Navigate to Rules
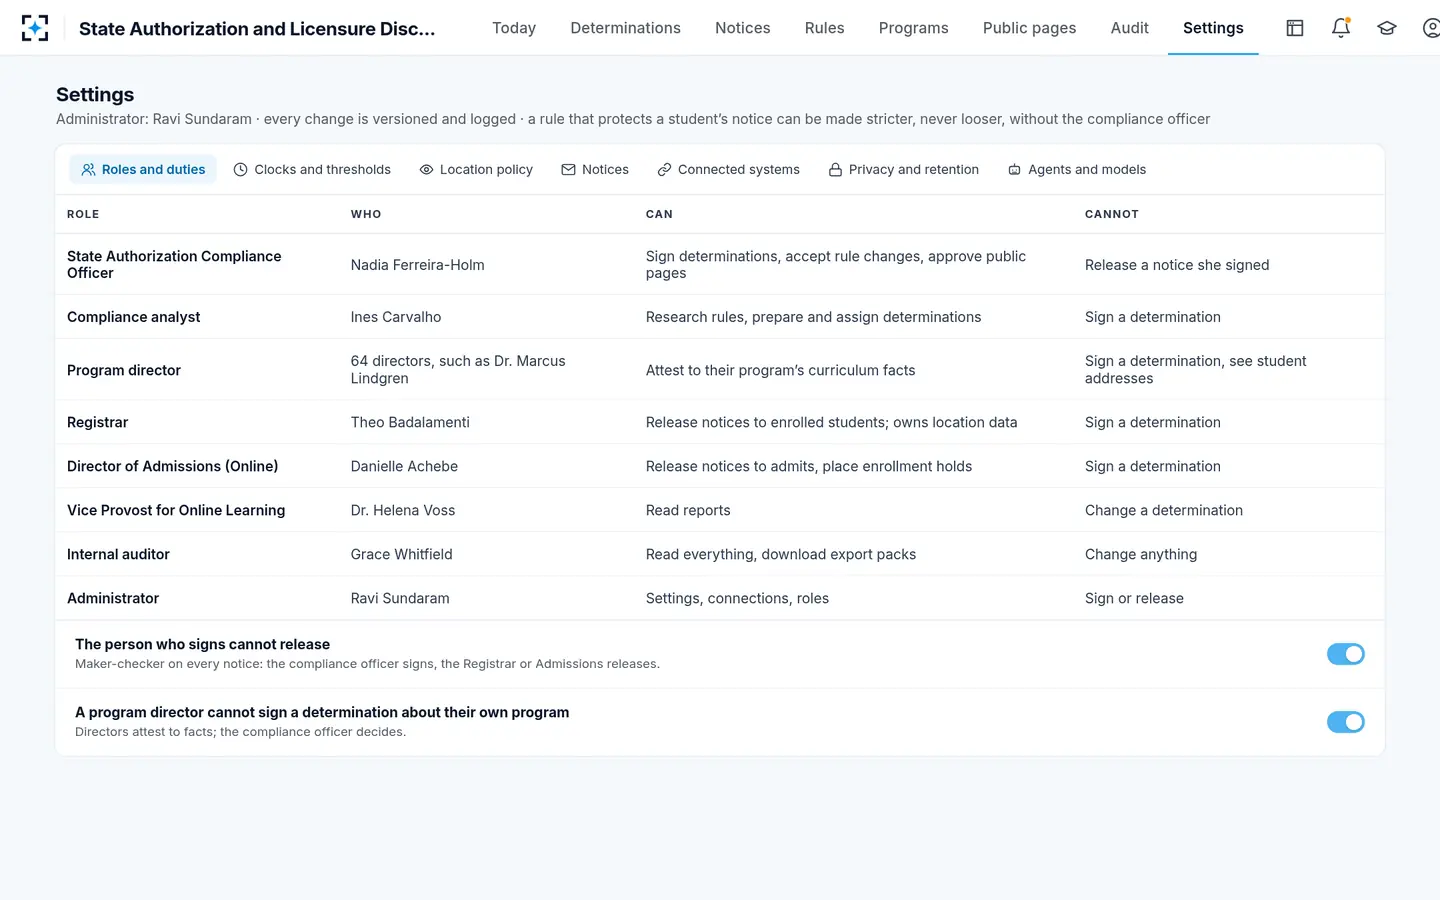This screenshot has height=900, width=1440. (825, 28)
